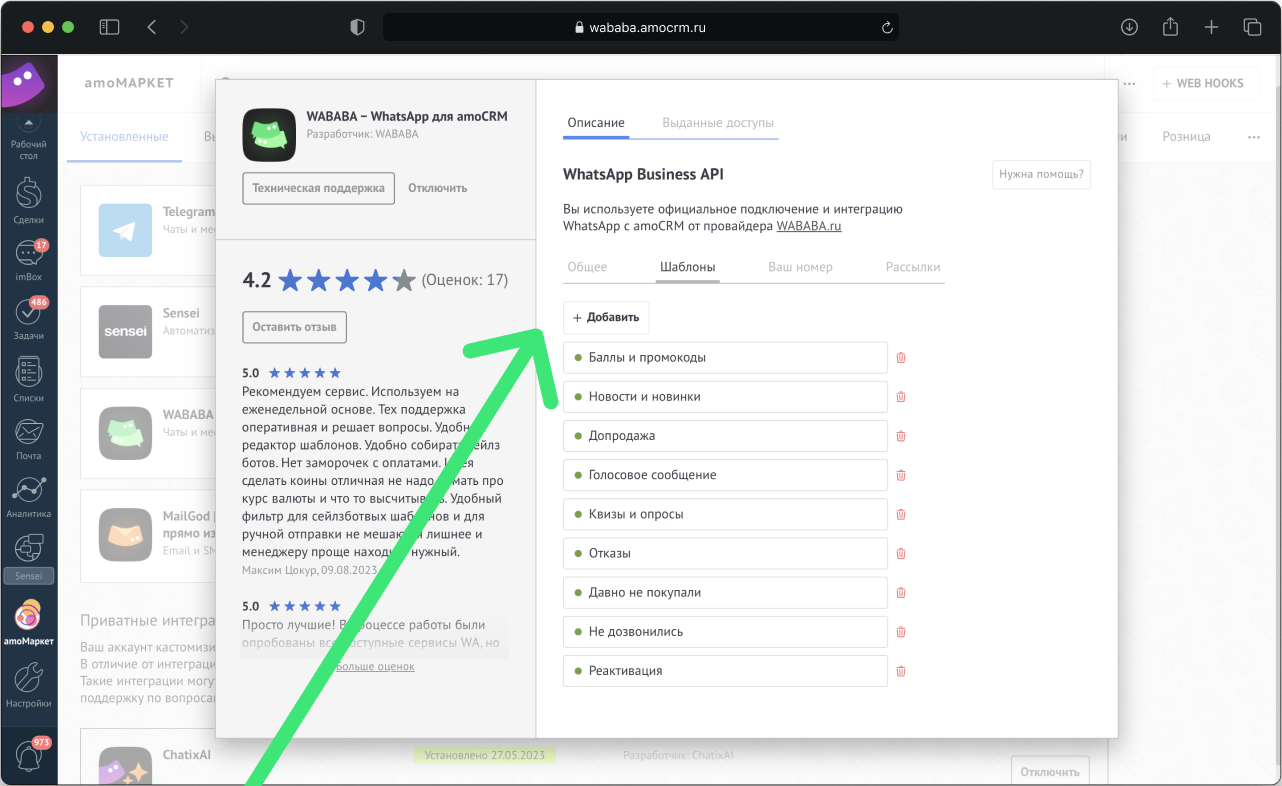Open imBox in sidebar
1282x786 pixels.
[x=28, y=259]
